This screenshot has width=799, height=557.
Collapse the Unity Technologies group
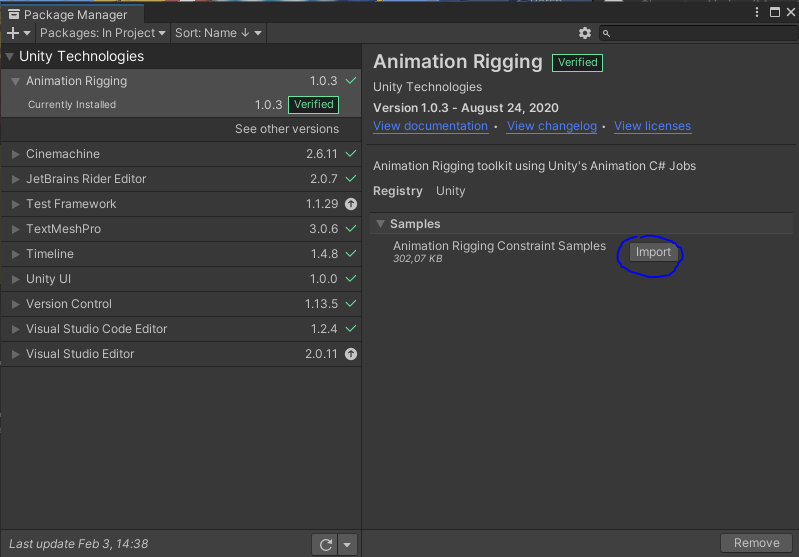tap(10, 57)
